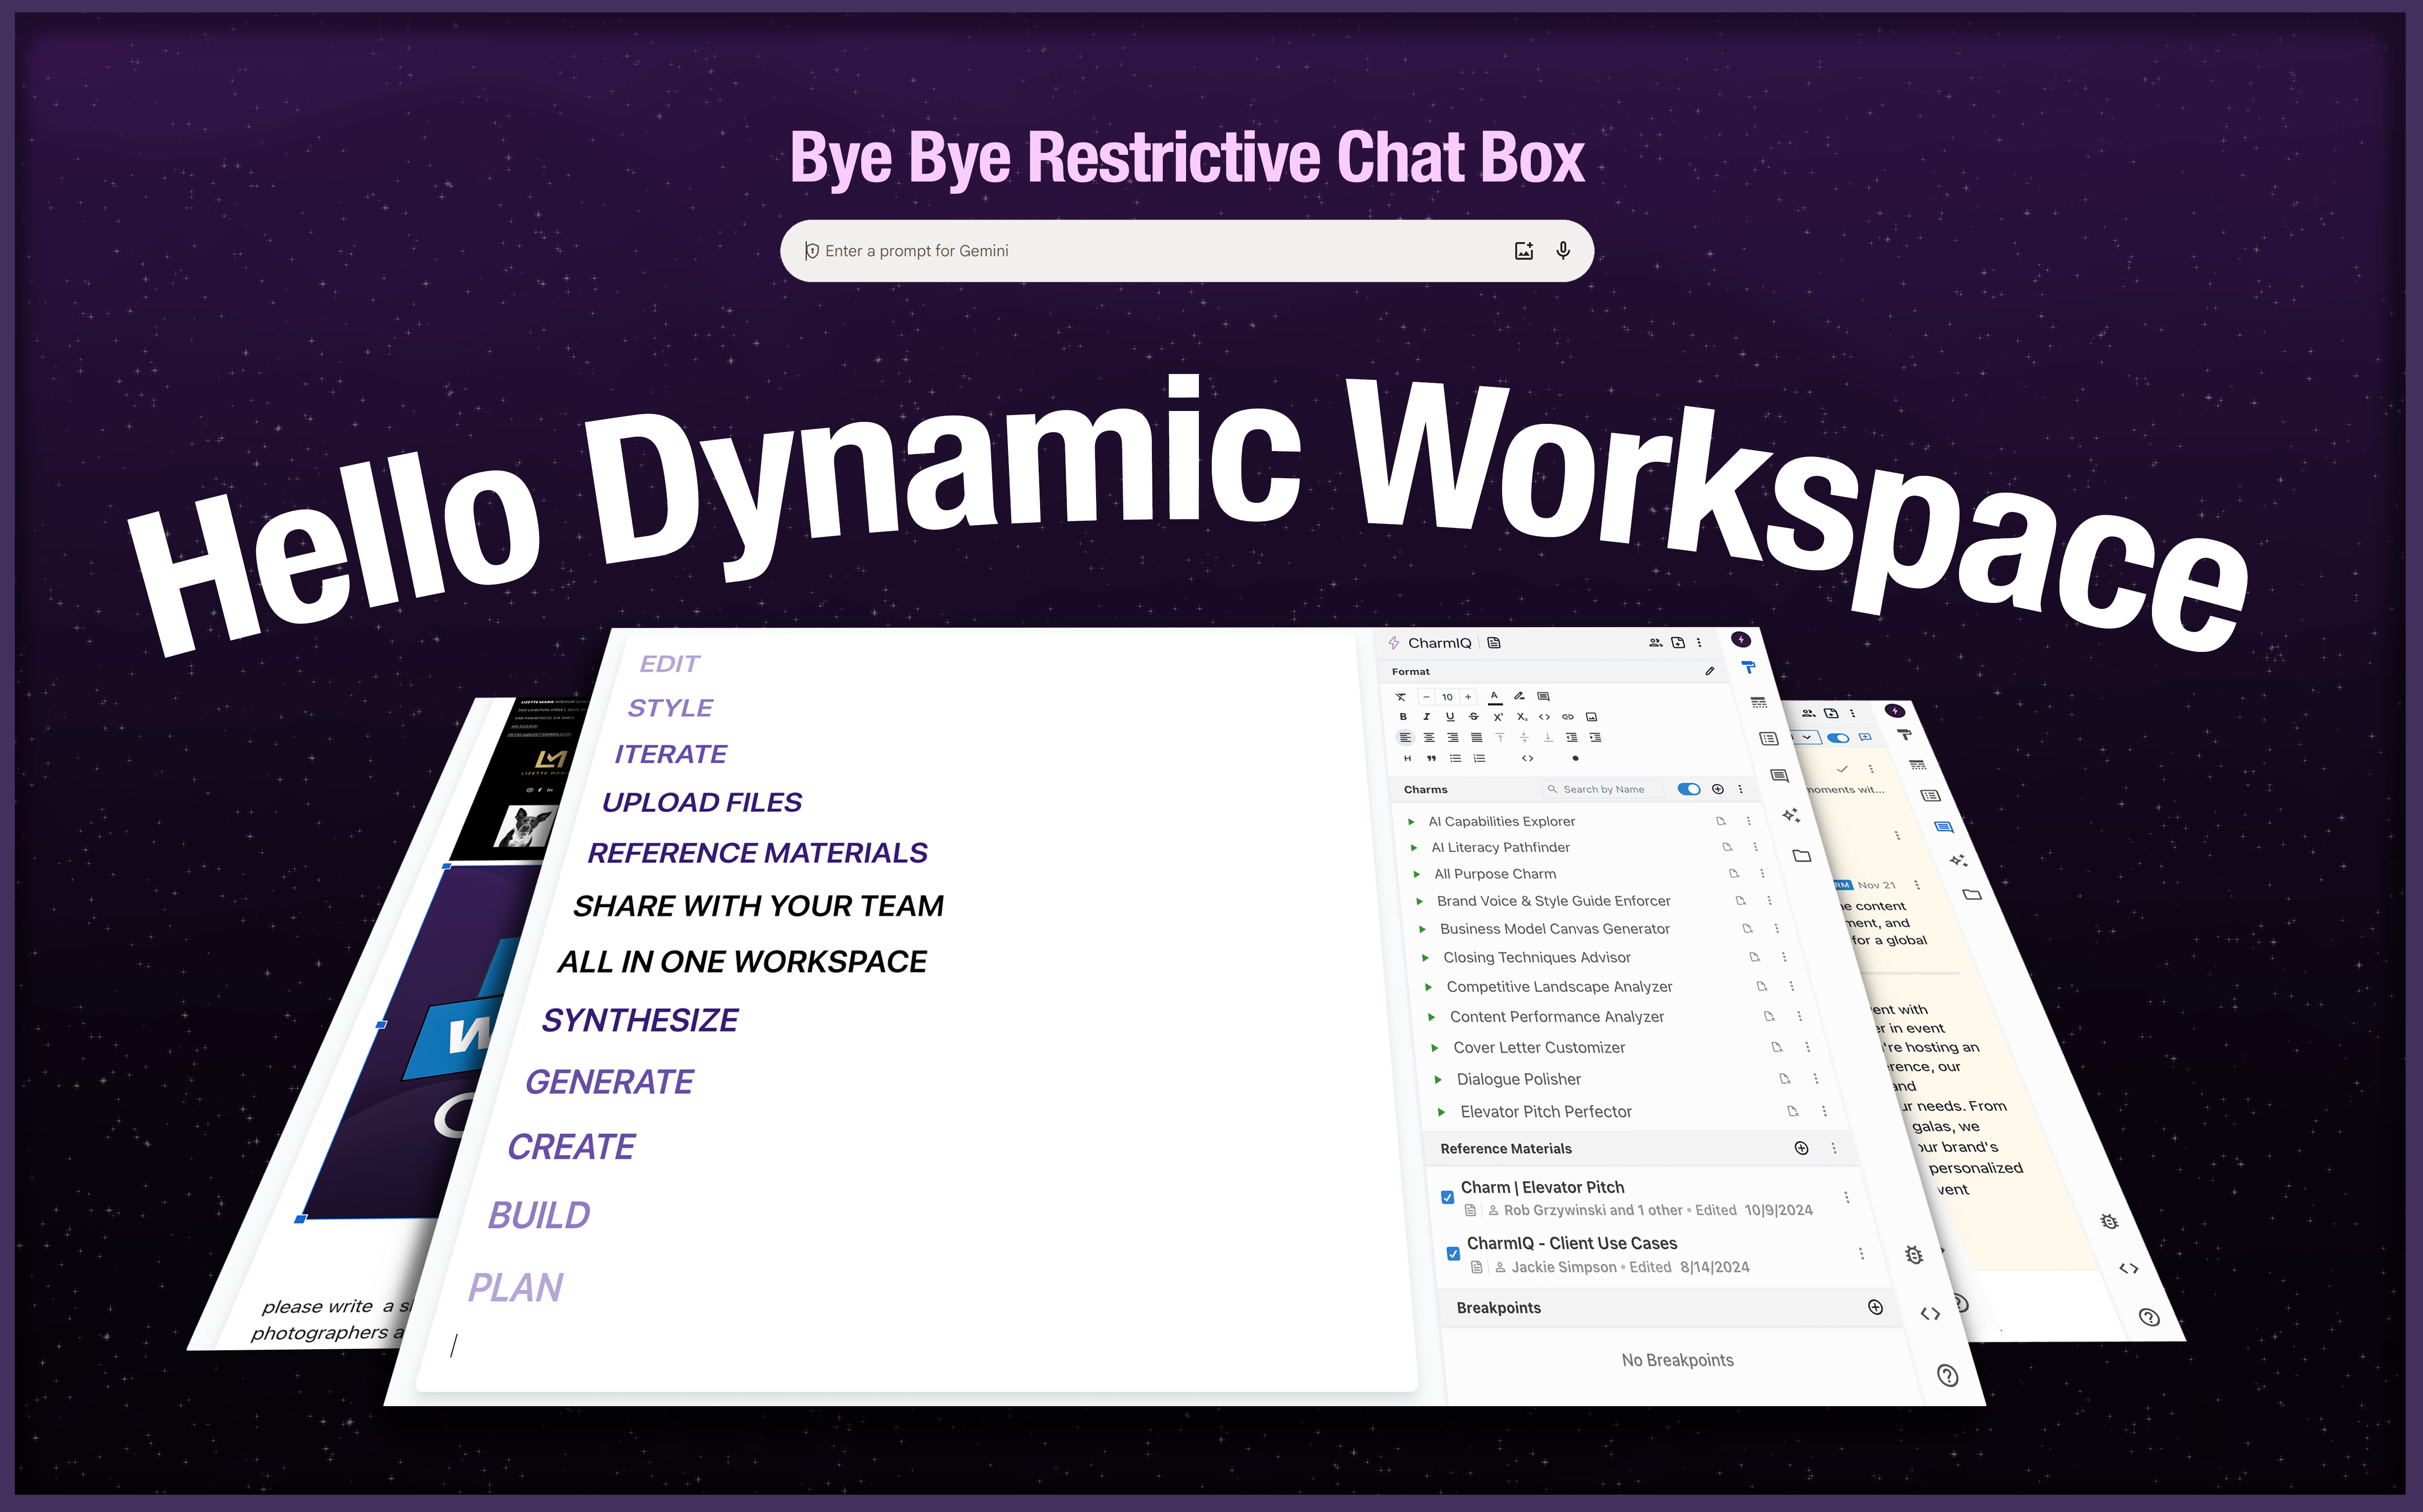Toggle the blue switch in back panel toolbar
This screenshot has height=1512, width=2423.
tap(1838, 738)
